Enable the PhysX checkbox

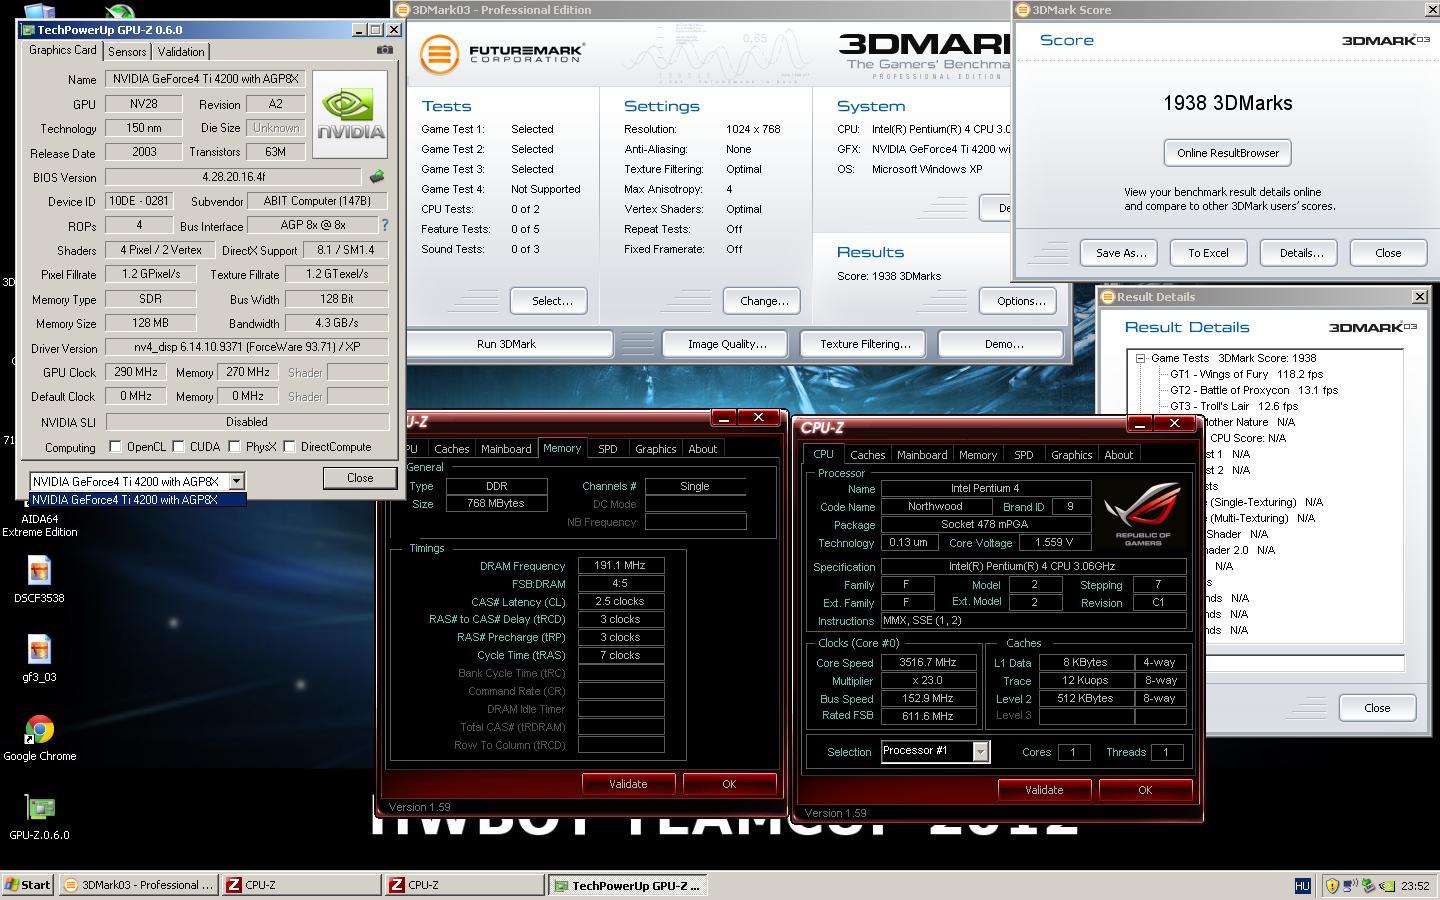coord(234,447)
